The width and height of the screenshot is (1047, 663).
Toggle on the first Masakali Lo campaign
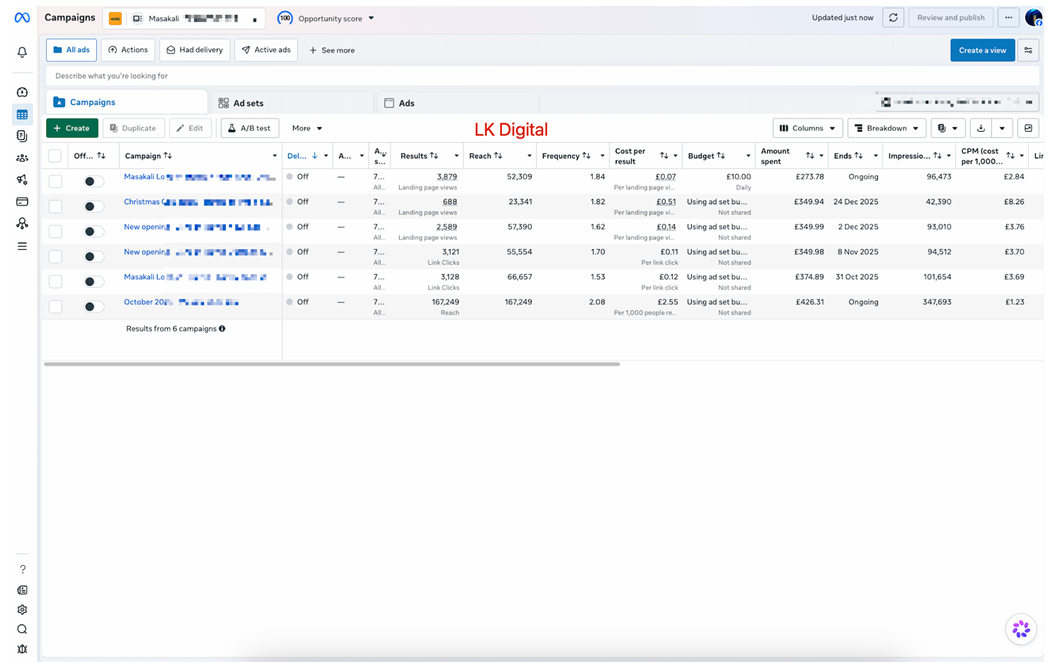pos(93,181)
